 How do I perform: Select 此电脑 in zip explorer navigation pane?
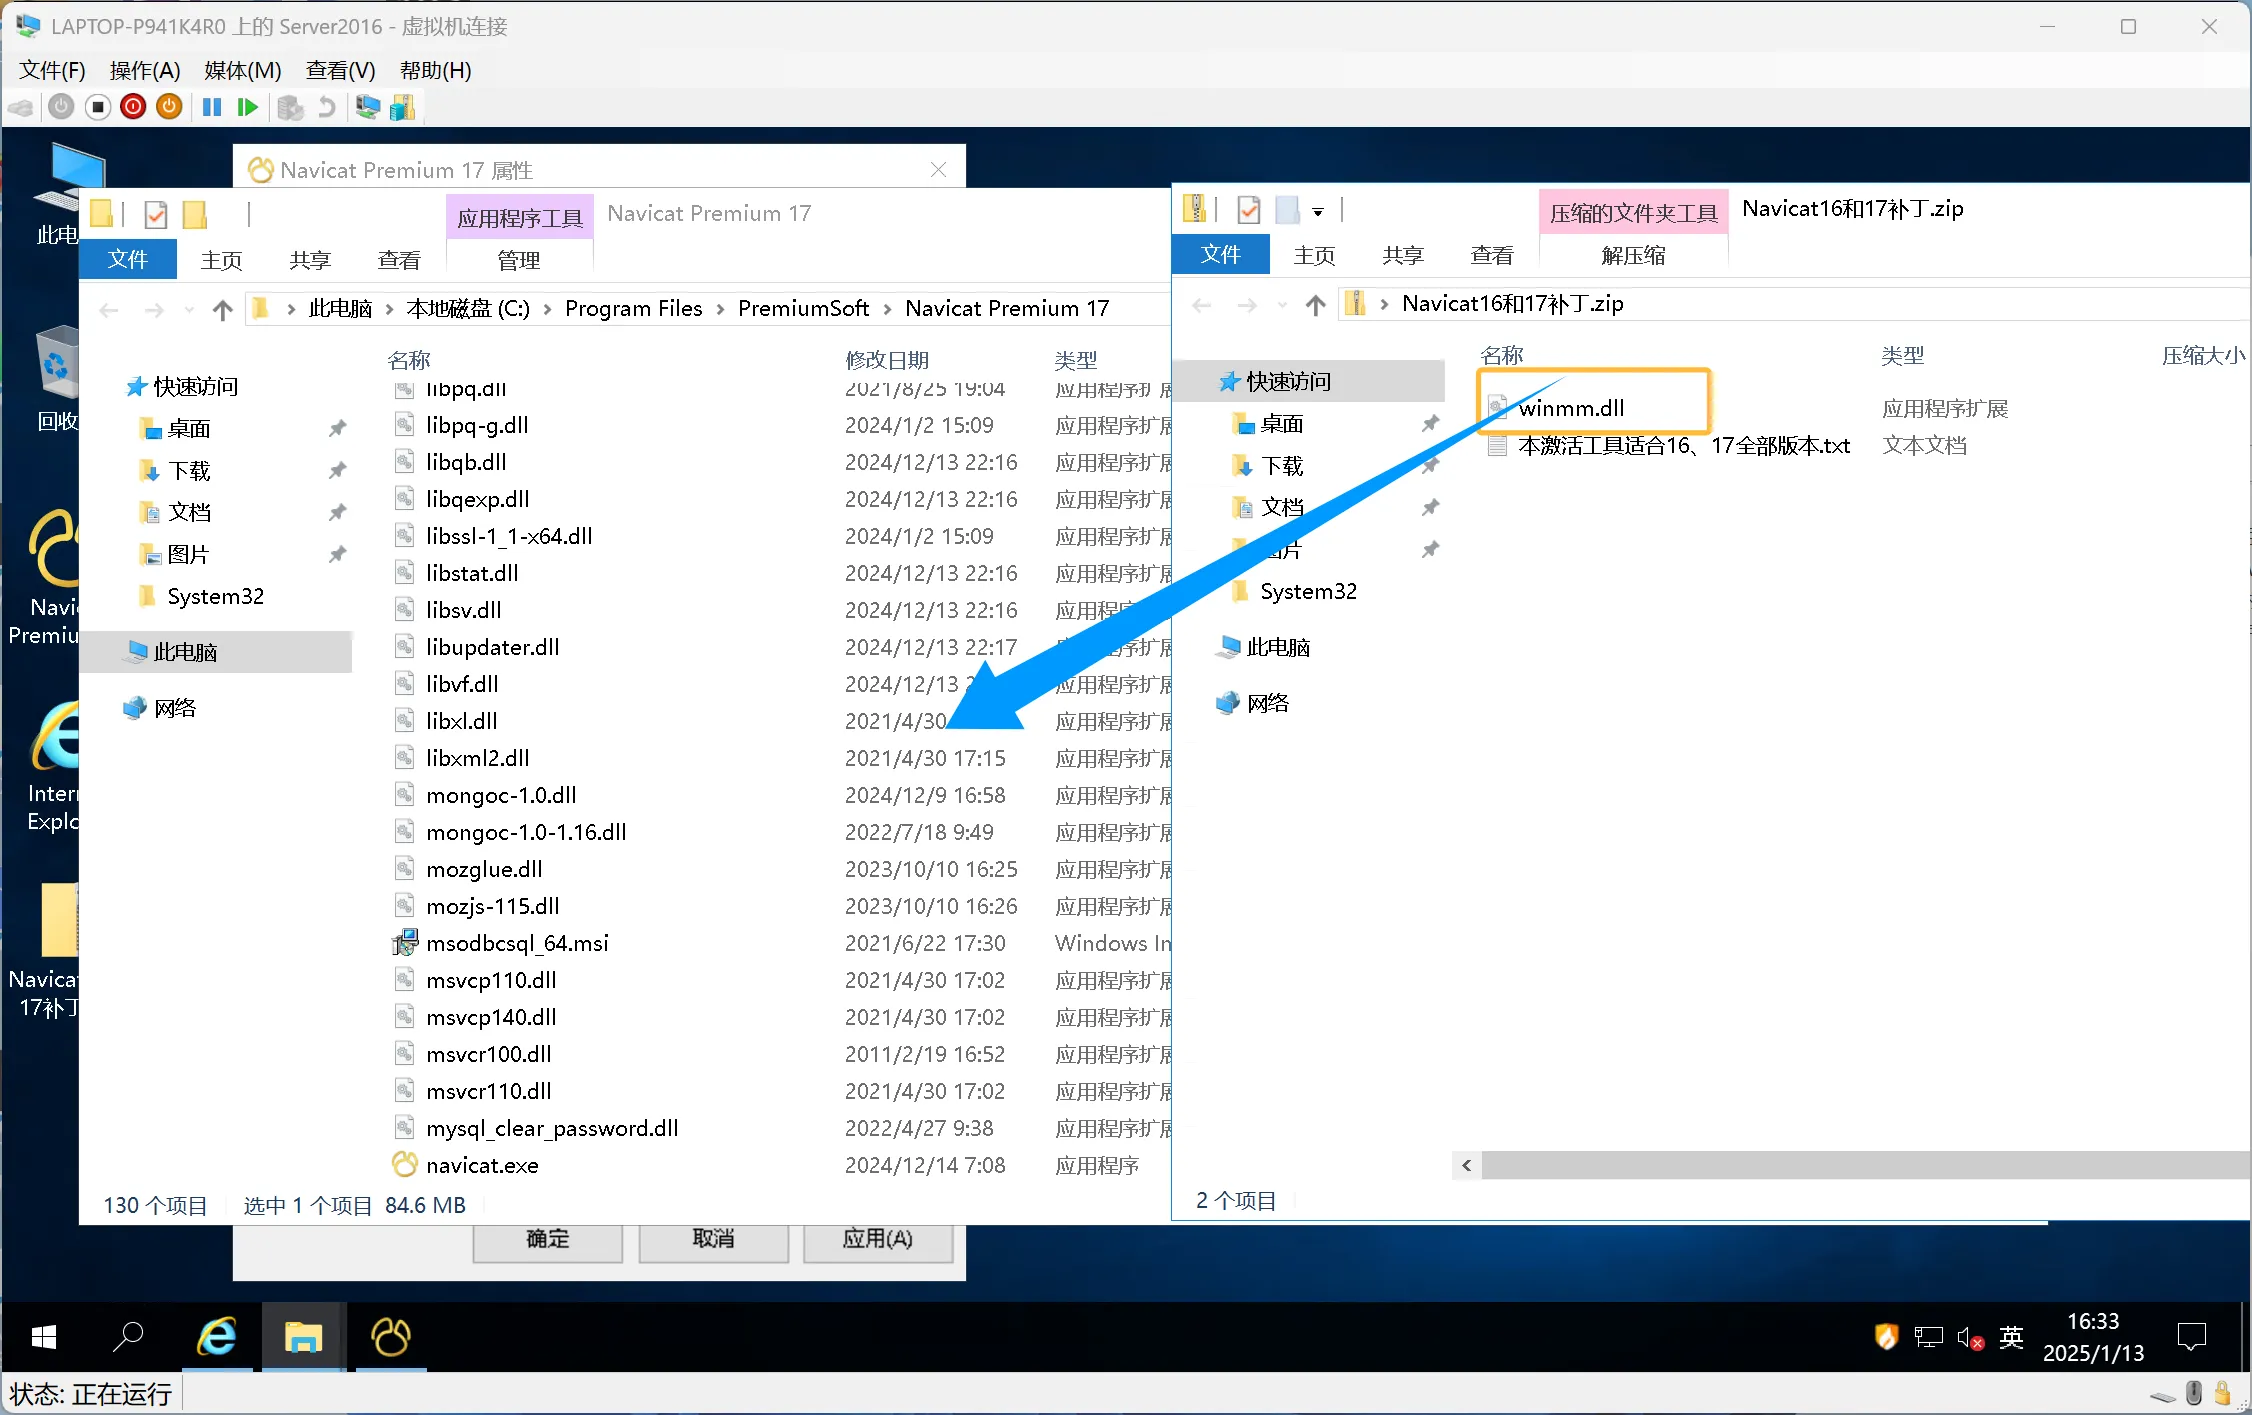(x=1278, y=648)
